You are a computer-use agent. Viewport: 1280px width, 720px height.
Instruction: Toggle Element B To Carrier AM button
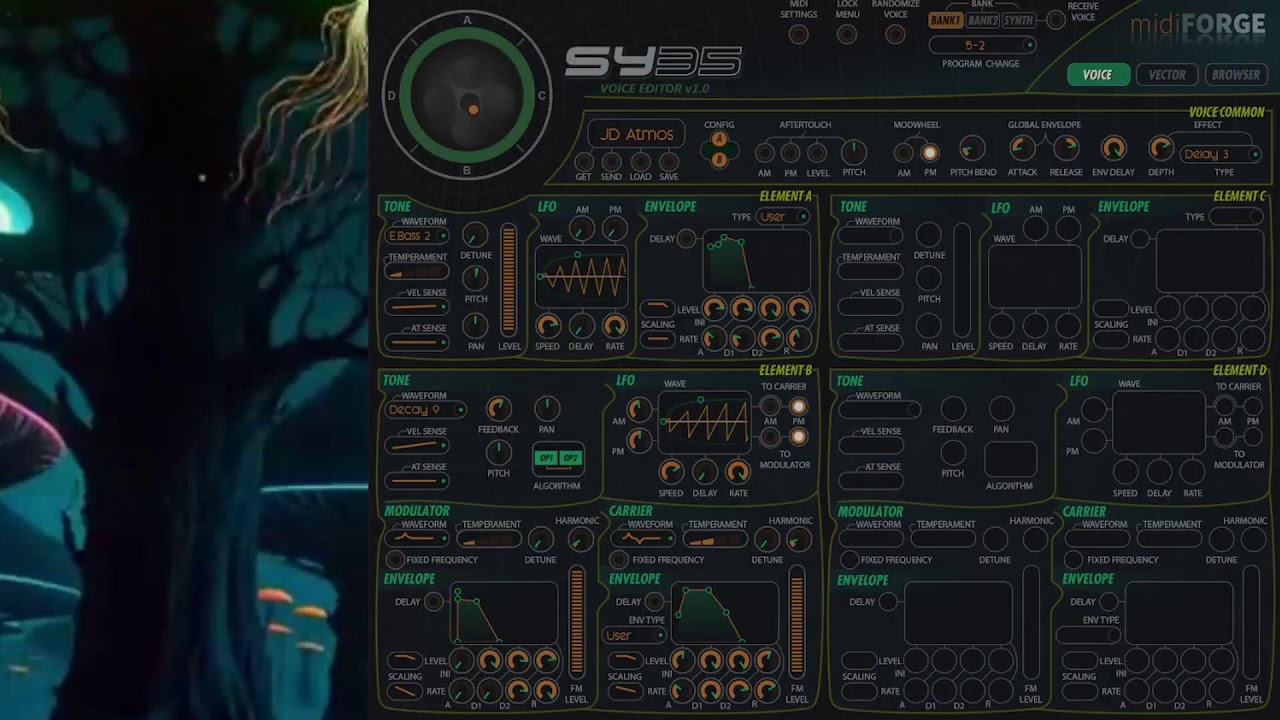point(770,406)
